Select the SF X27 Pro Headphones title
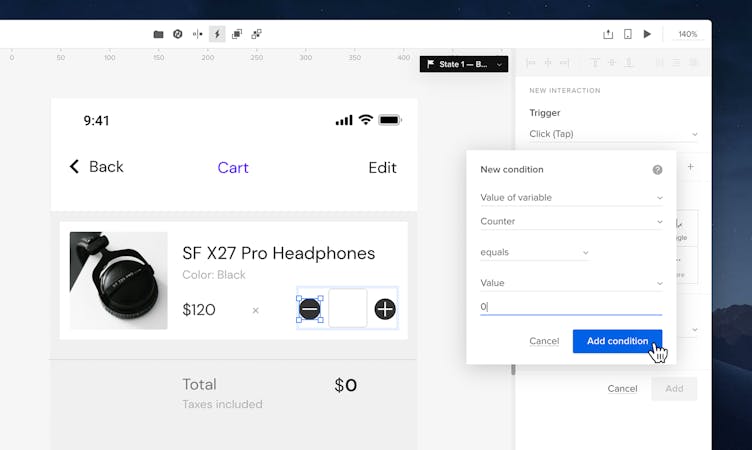752x450 pixels. [279, 253]
